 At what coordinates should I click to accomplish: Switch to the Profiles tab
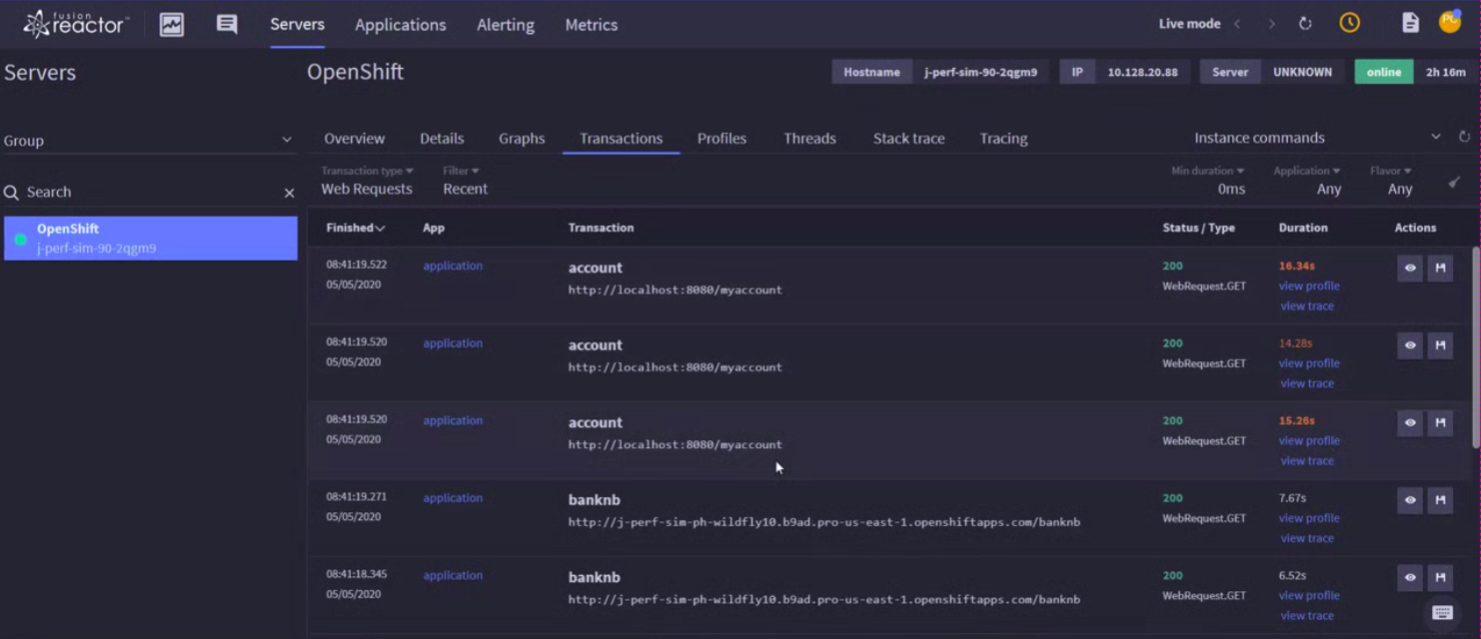point(722,139)
